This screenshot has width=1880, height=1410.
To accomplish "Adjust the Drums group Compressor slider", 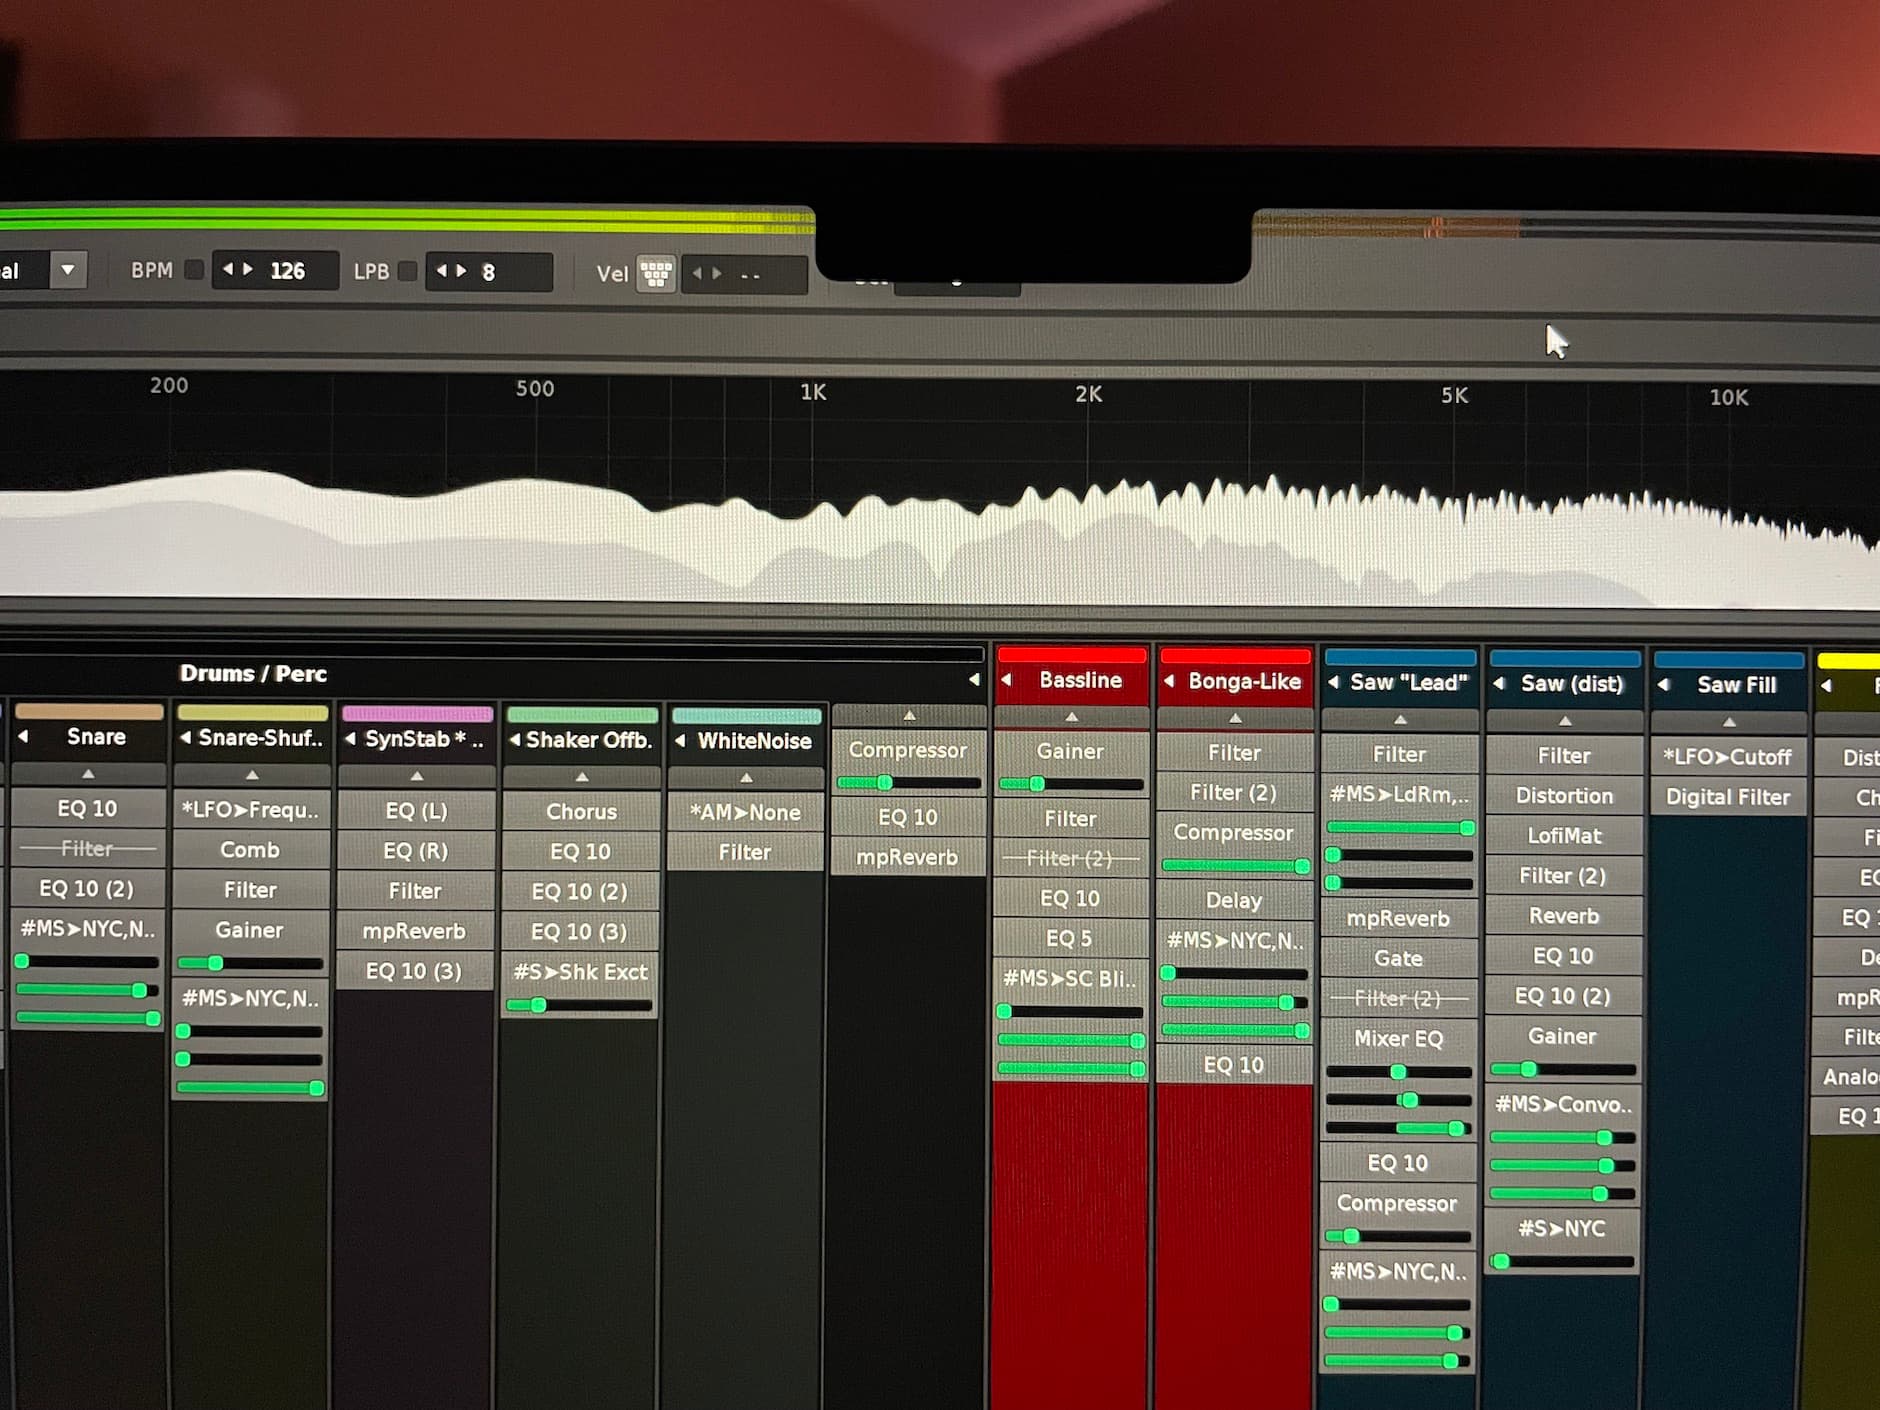I will [x=909, y=783].
